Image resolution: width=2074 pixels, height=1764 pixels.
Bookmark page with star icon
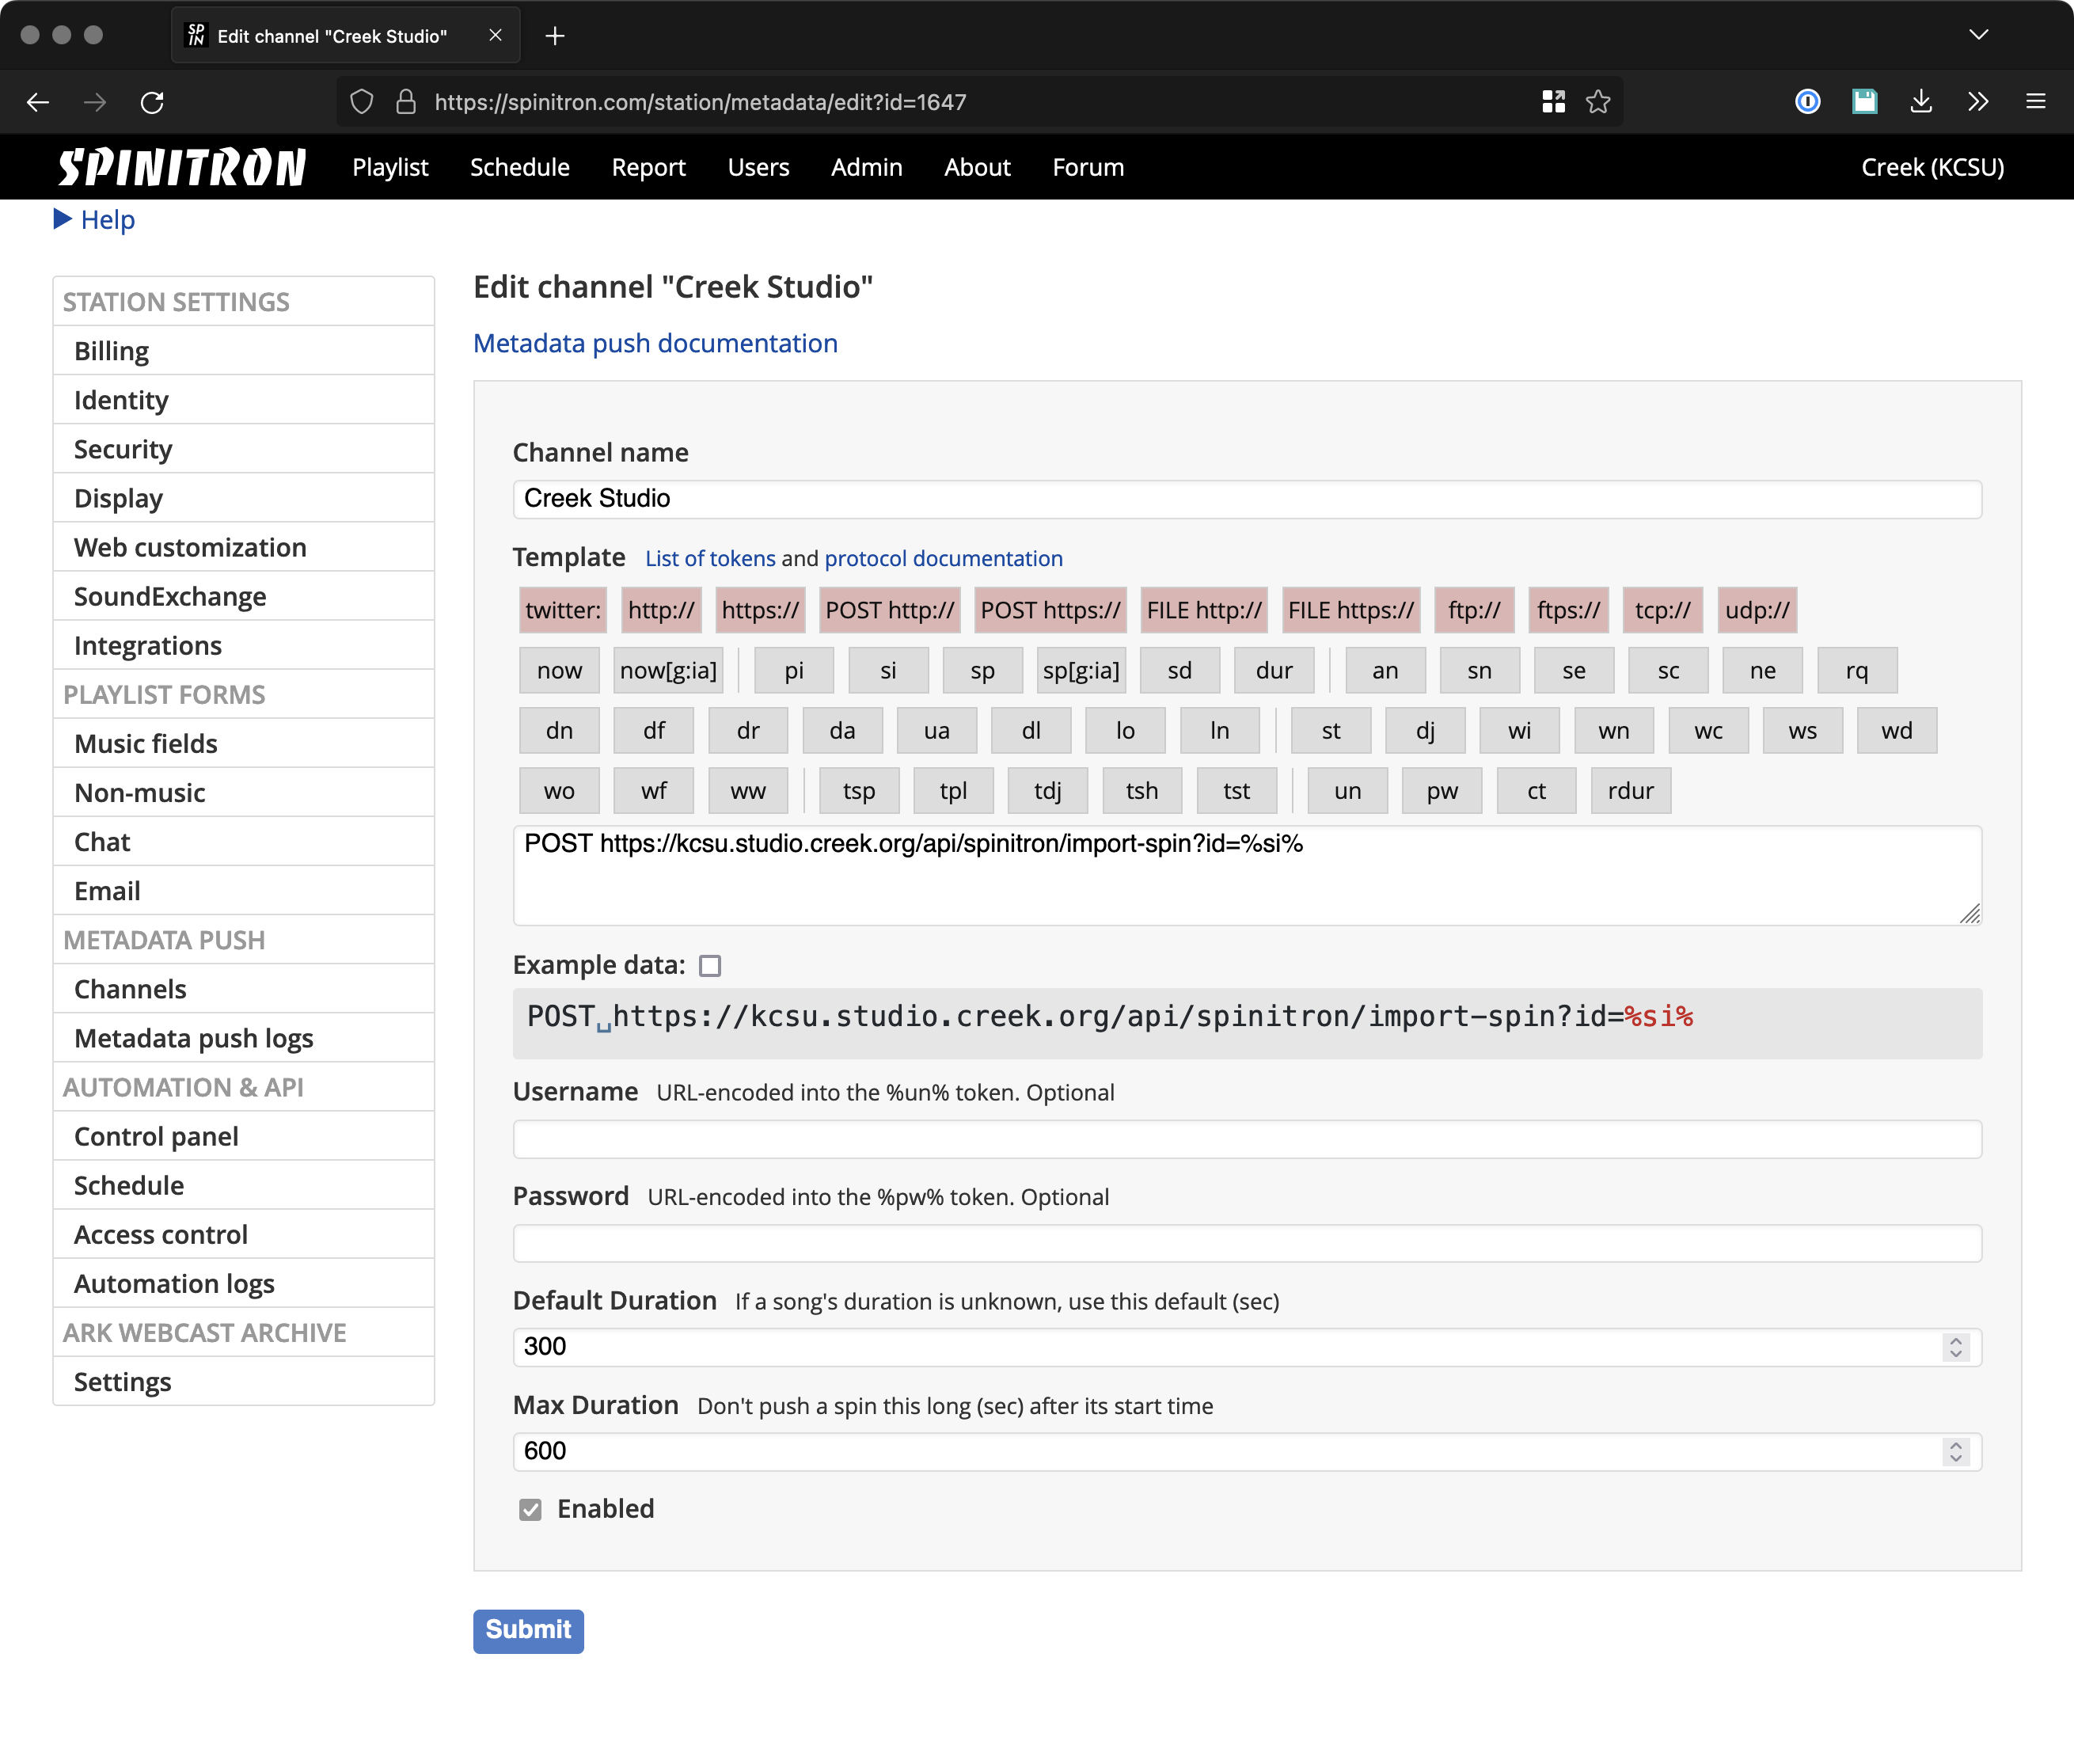[x=1597, y=102]
